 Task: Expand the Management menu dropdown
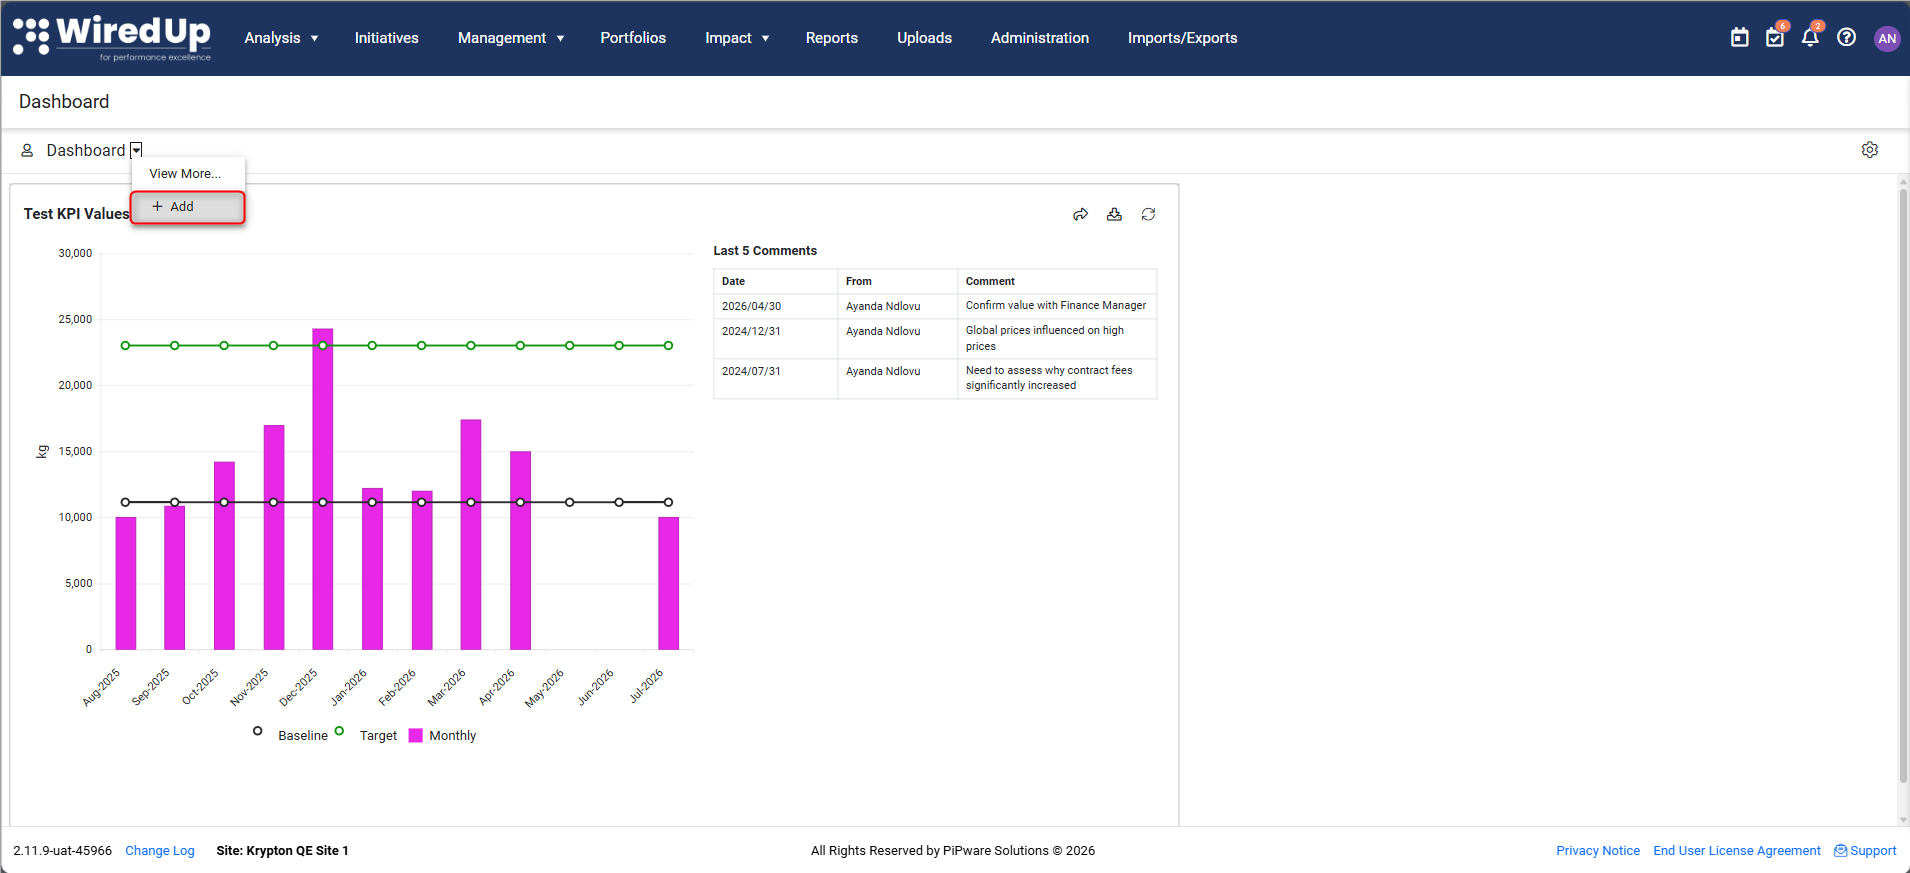click(x=511, y=38)
